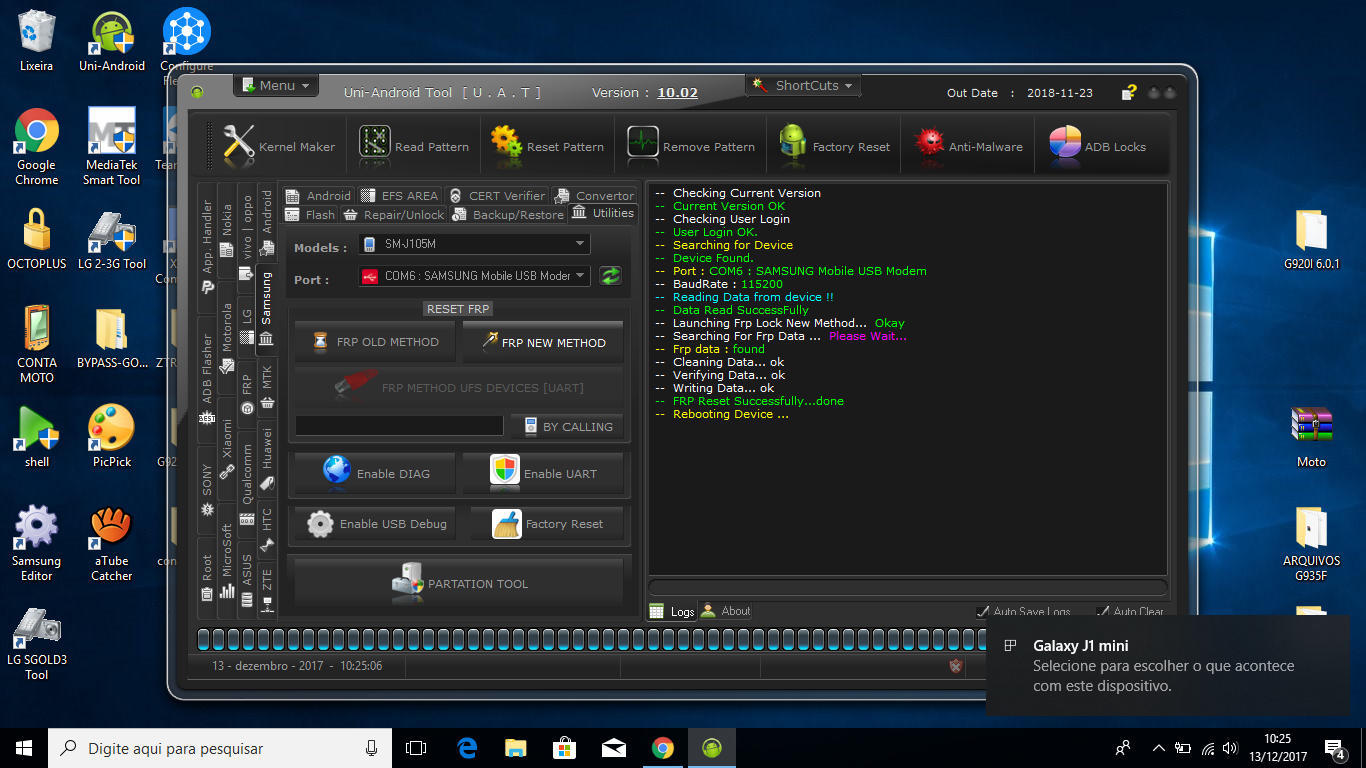Open the Kernel Maker tool
Image resolution: width=1366 pixels, height=768 pixels.
tap(279, 146)
